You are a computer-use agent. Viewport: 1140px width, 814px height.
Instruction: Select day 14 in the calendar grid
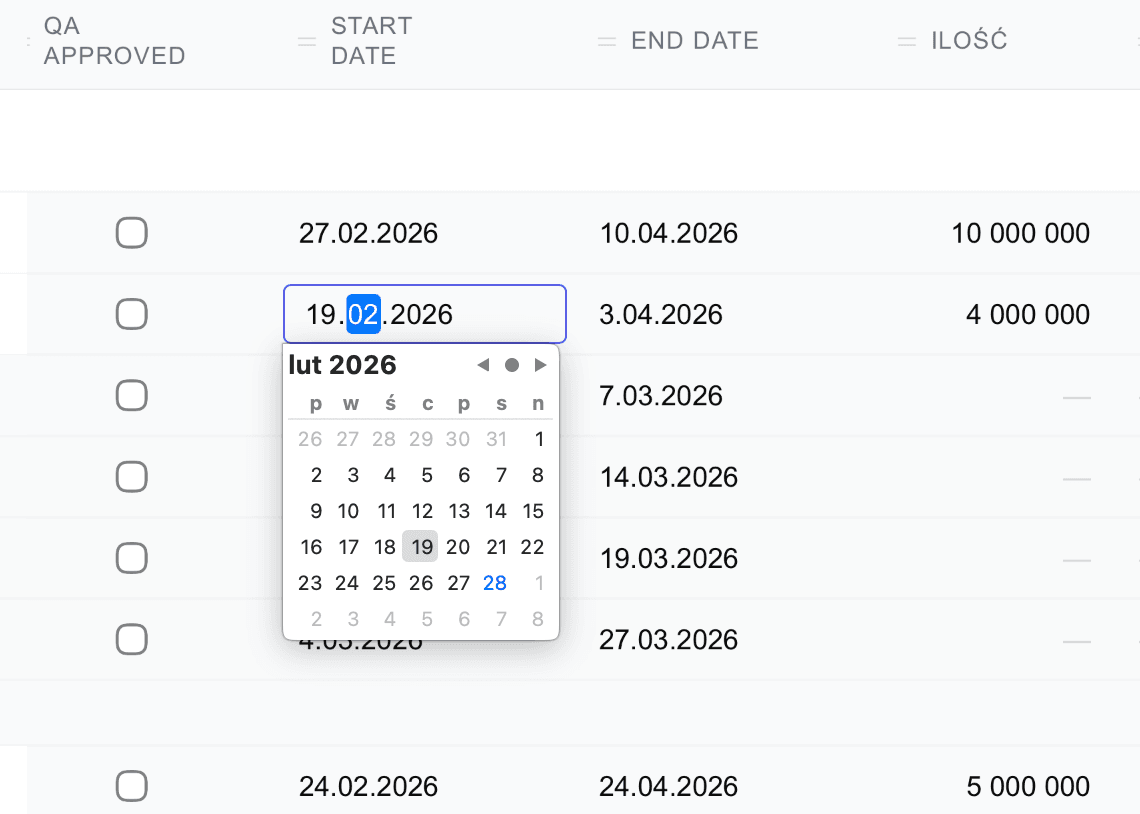click(496, 511)
